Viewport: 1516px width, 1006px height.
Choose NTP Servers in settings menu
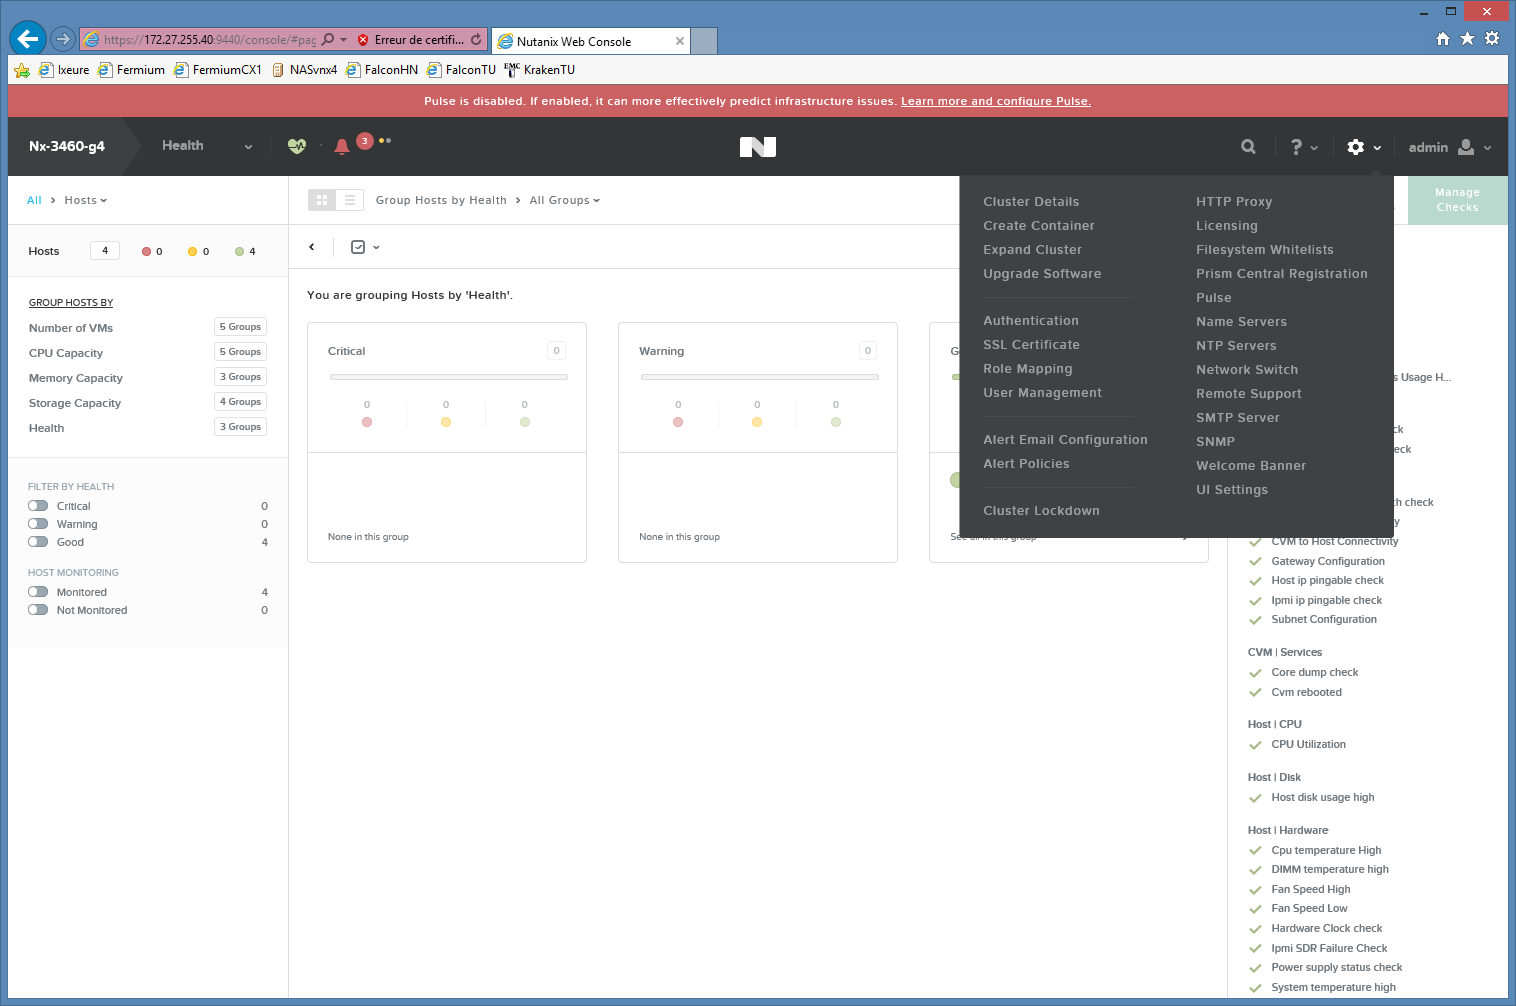click(1236, 346)
